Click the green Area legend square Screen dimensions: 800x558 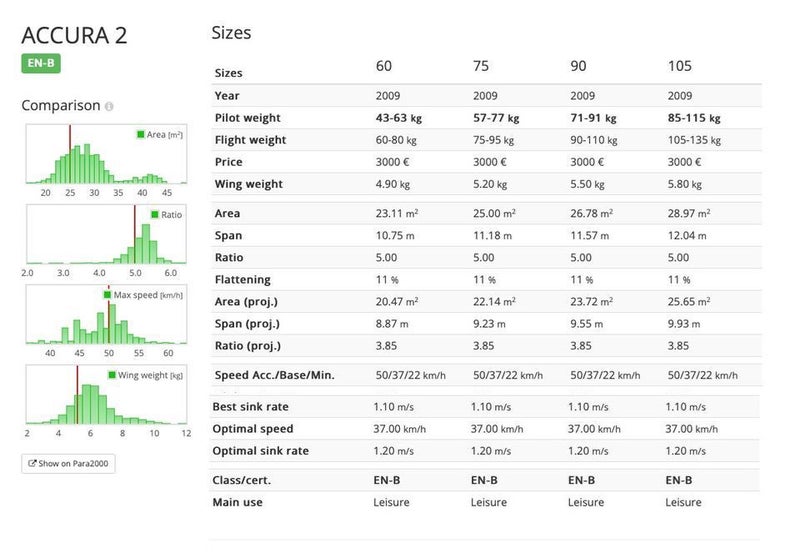(141, 134)
